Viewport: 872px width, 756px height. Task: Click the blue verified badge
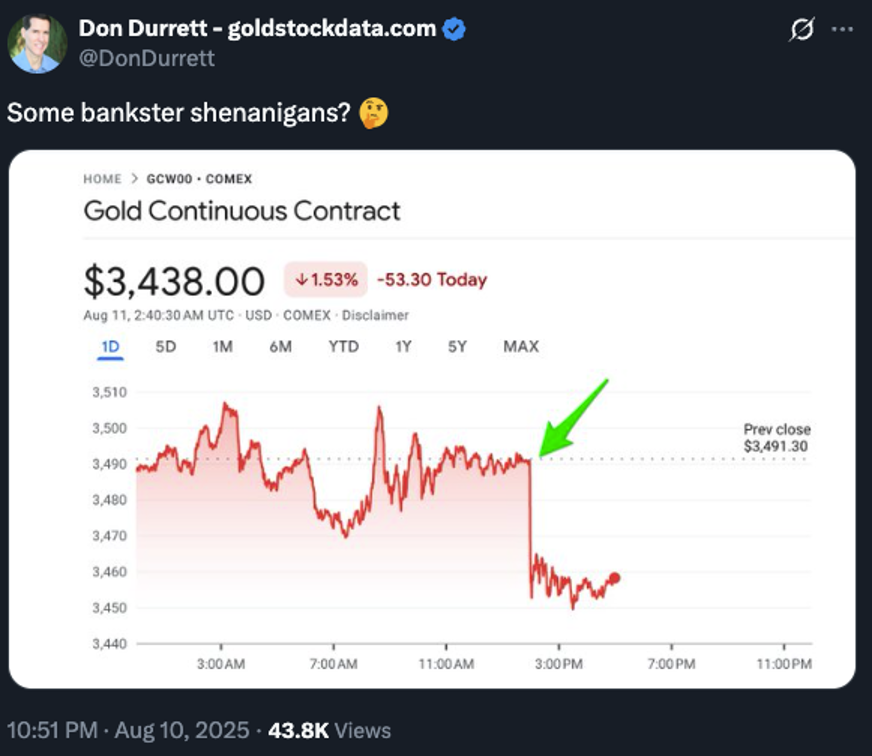pos(454,29)
